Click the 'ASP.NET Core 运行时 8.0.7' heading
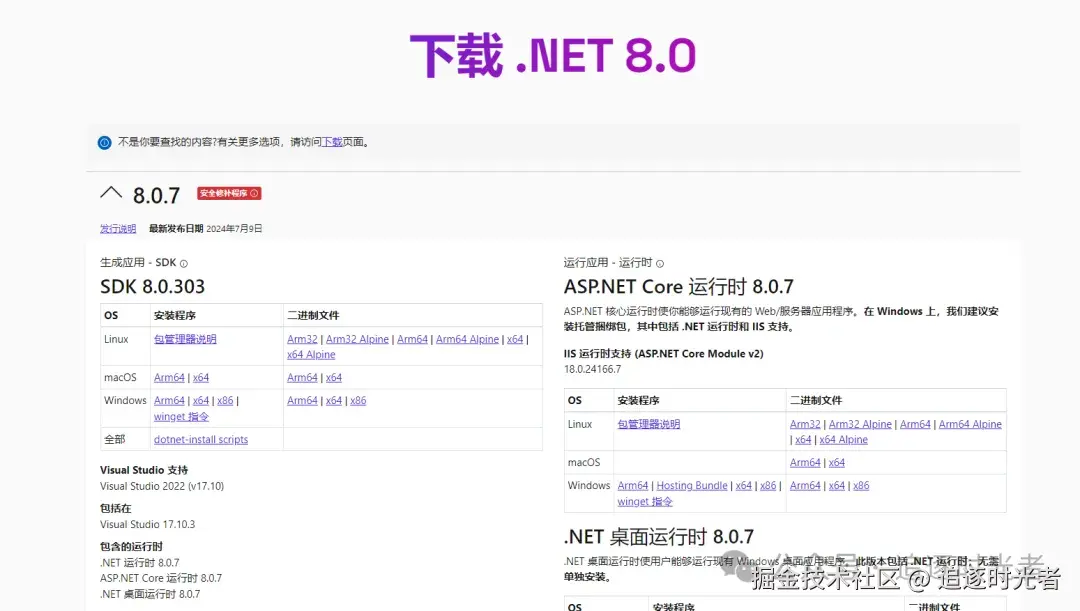The width and height of the screenshot is (1080, 611). tap(678, 287)
